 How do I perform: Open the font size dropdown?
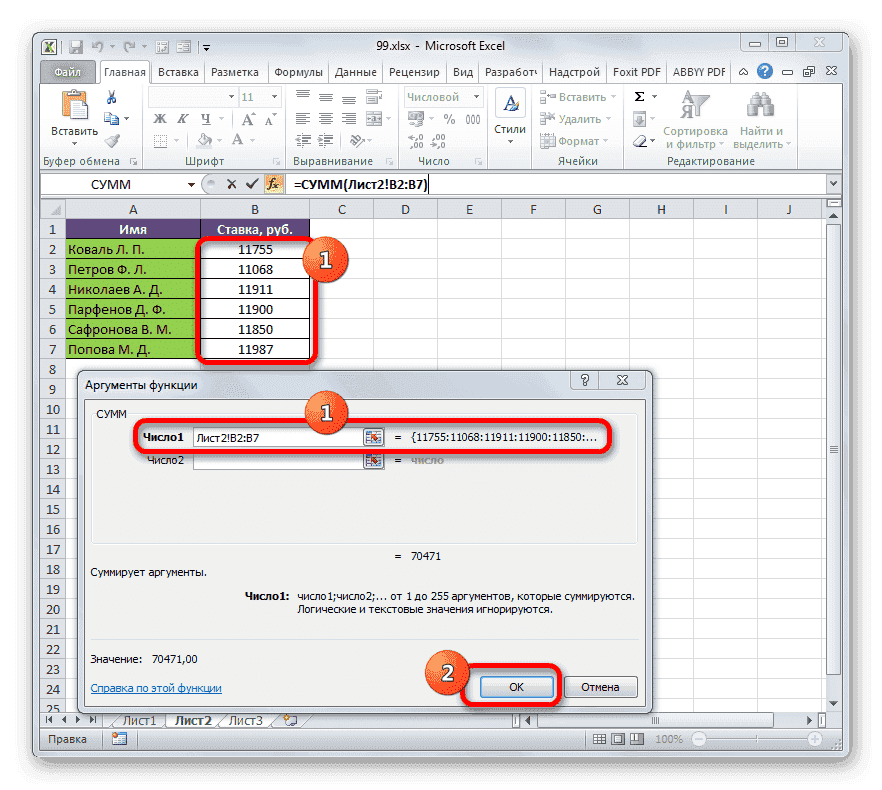272,96
